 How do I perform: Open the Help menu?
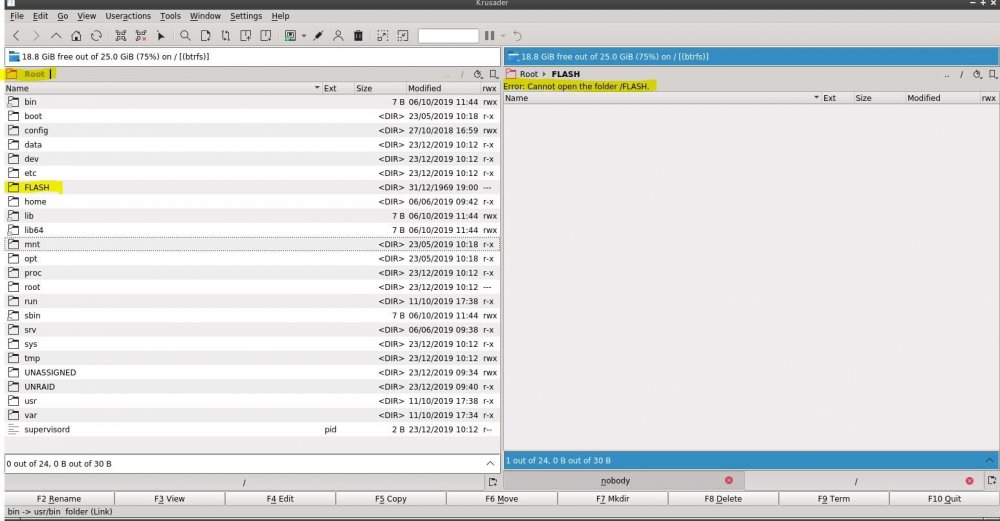click(x=280, y=16)
